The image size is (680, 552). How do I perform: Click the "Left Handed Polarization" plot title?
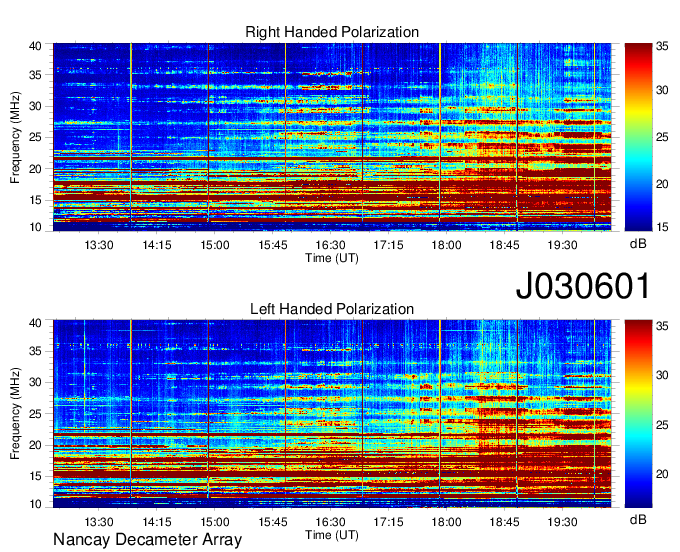pos(332,309)
